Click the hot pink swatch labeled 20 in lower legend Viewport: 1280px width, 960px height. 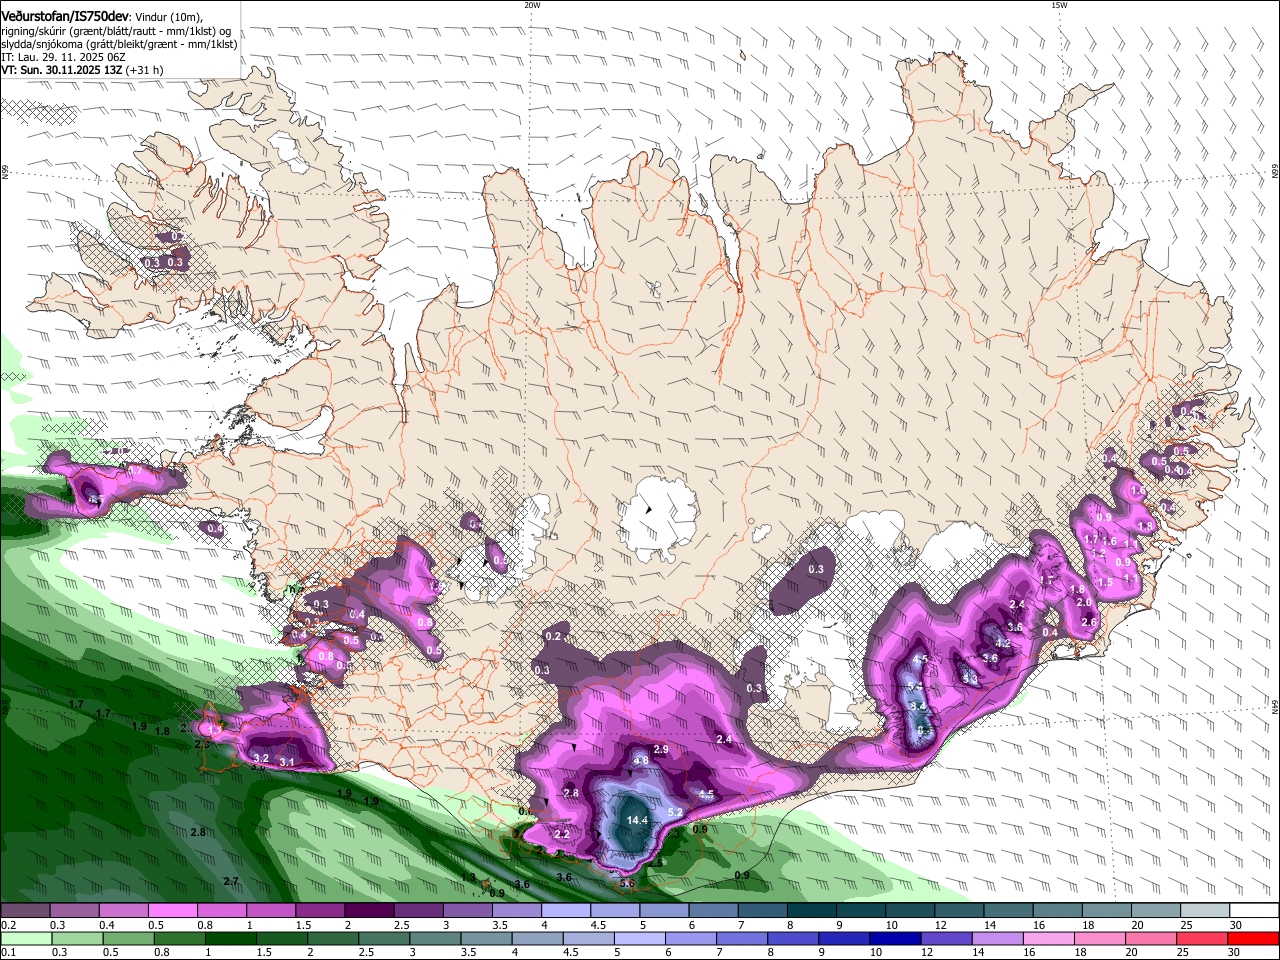(1150, 939)
